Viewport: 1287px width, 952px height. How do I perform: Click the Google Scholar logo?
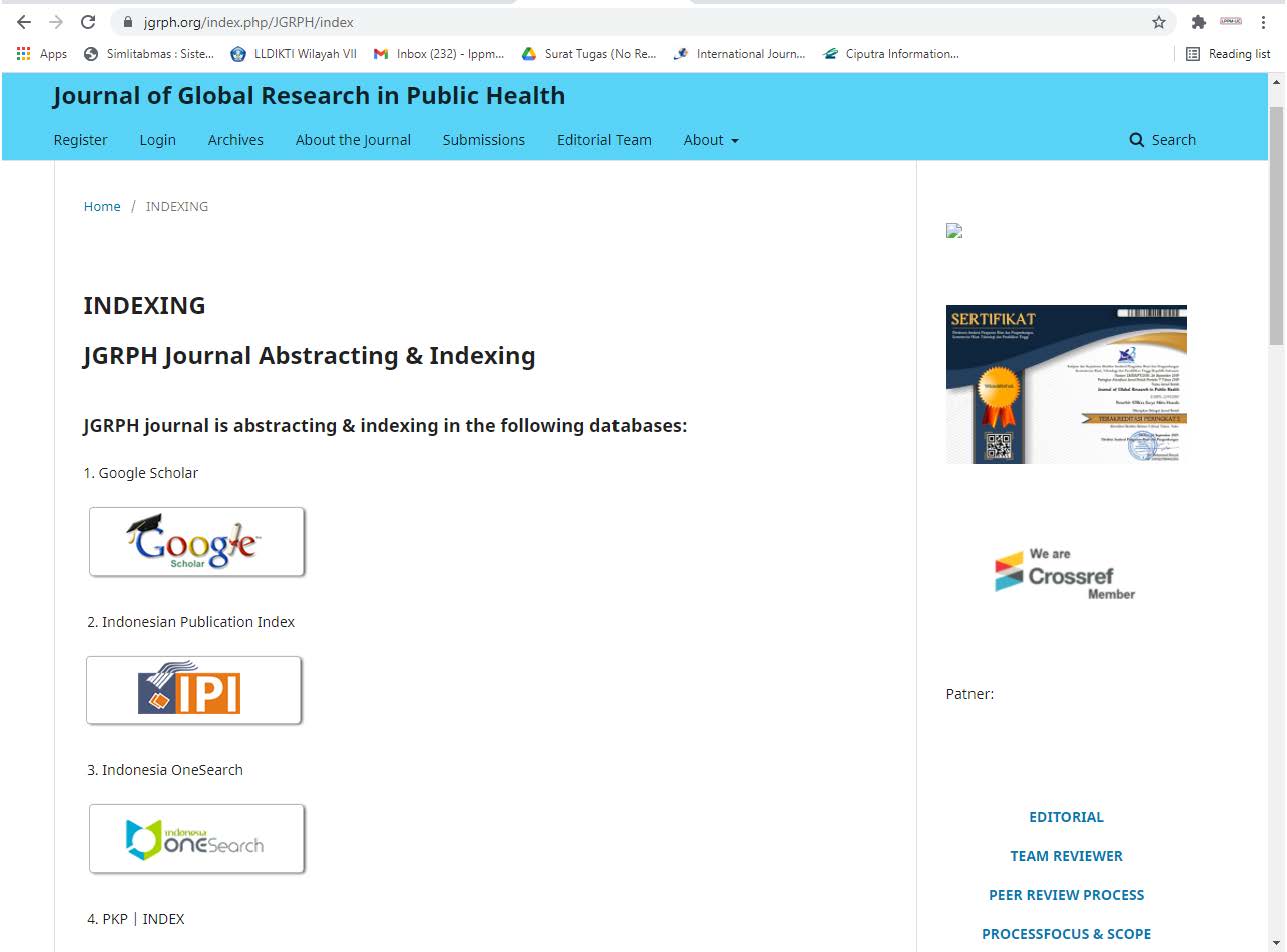click(x=197, y=542)
